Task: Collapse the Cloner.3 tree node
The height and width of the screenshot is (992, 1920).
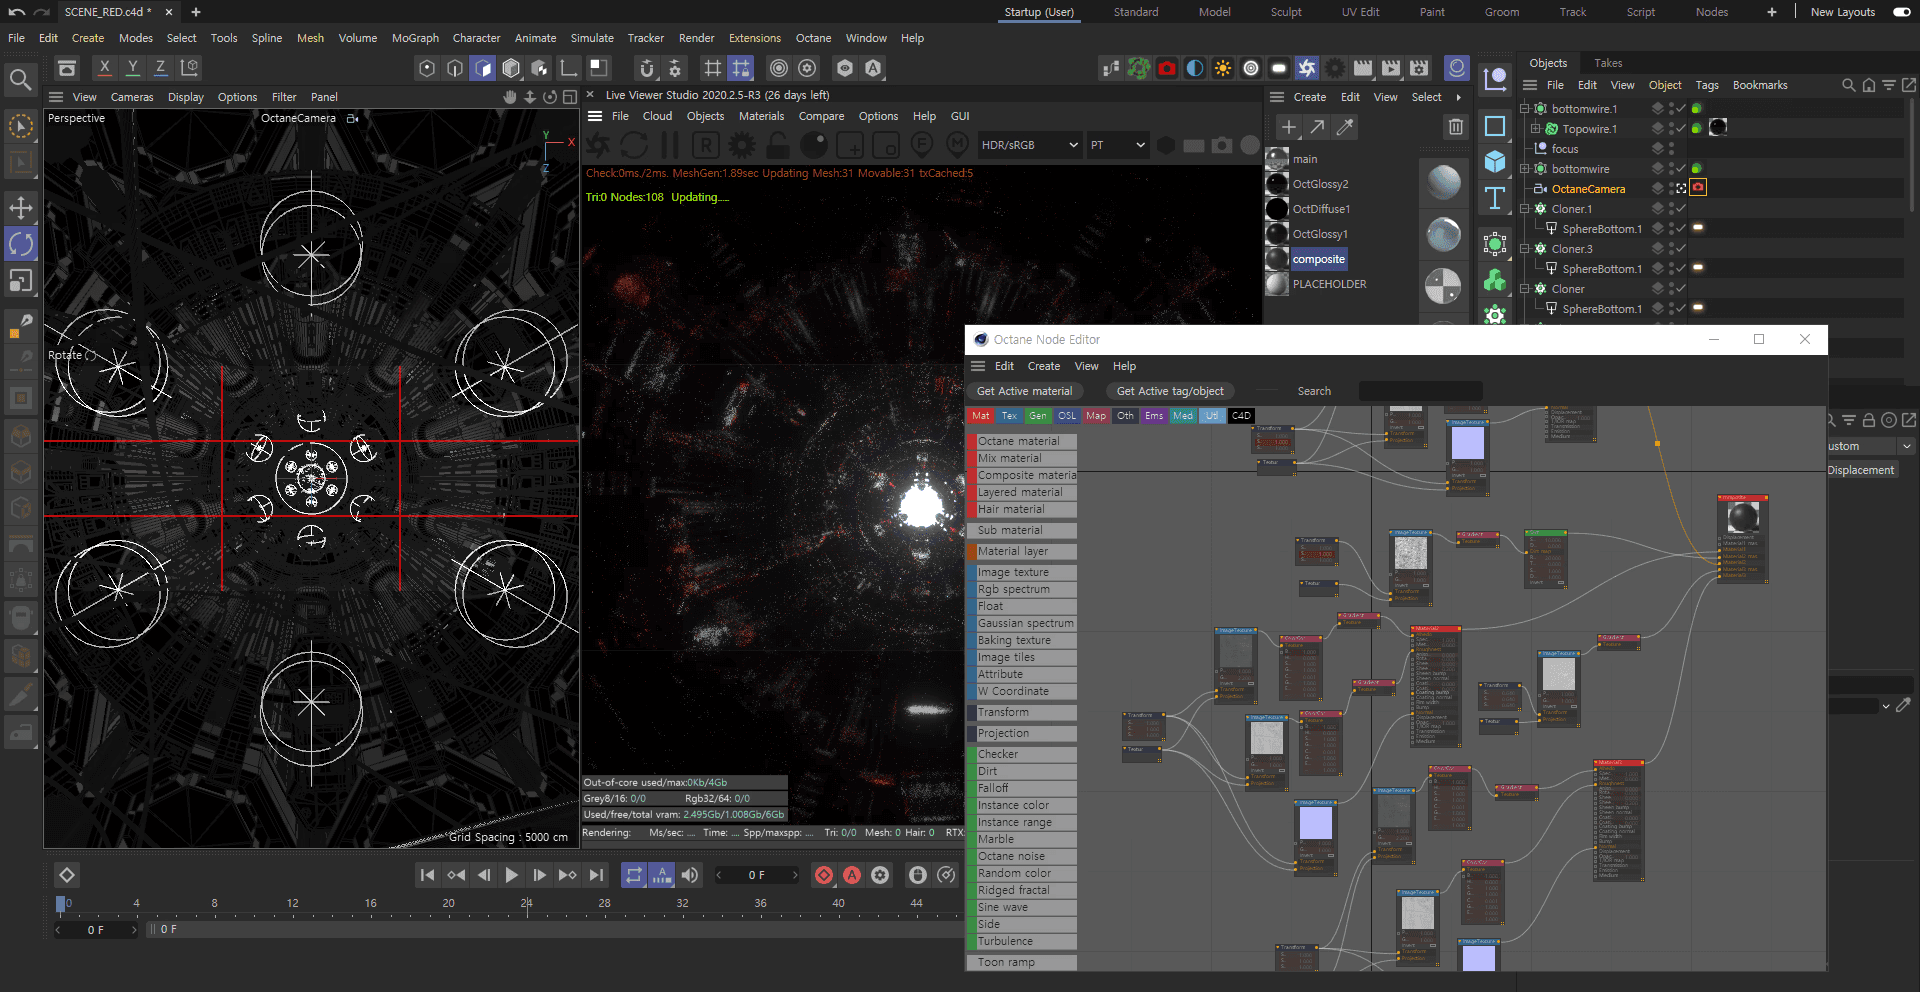Action: (x=1525, y=249)
